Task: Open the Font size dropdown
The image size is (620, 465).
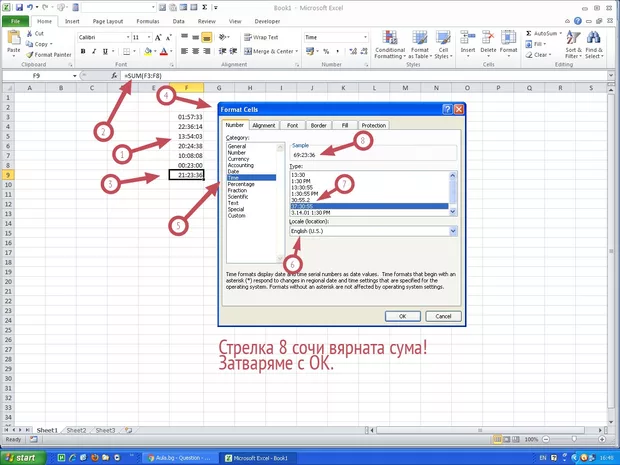Action: [149, 38]
